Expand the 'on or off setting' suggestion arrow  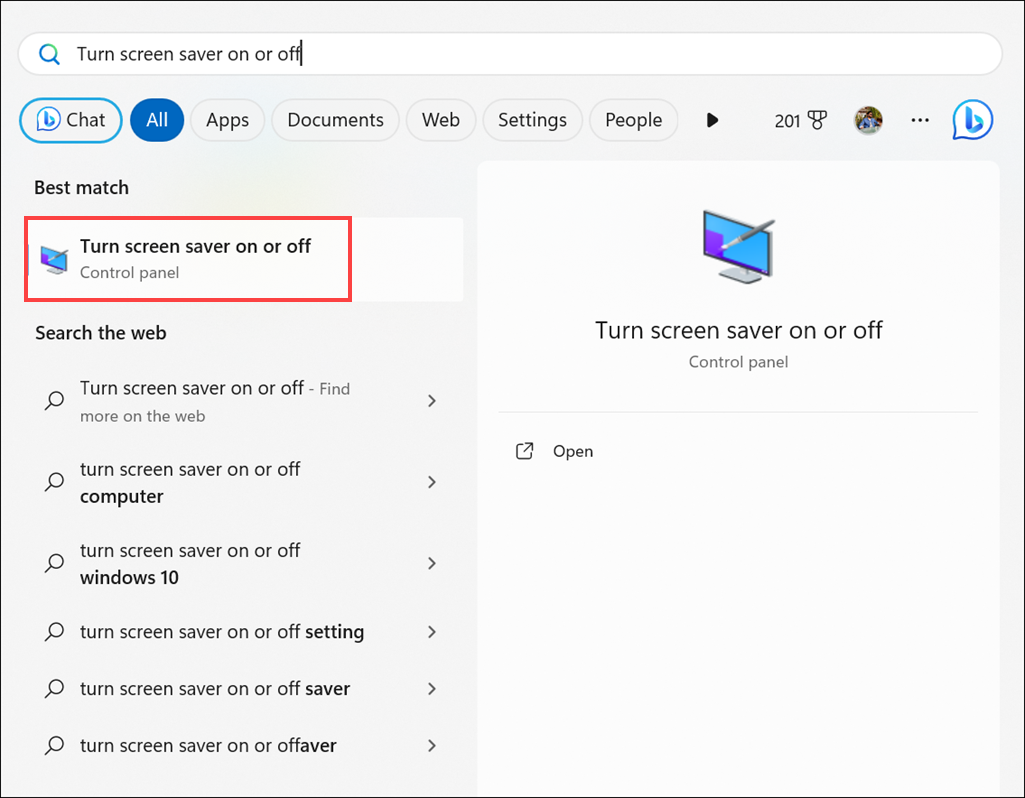[x=432, y=632]
